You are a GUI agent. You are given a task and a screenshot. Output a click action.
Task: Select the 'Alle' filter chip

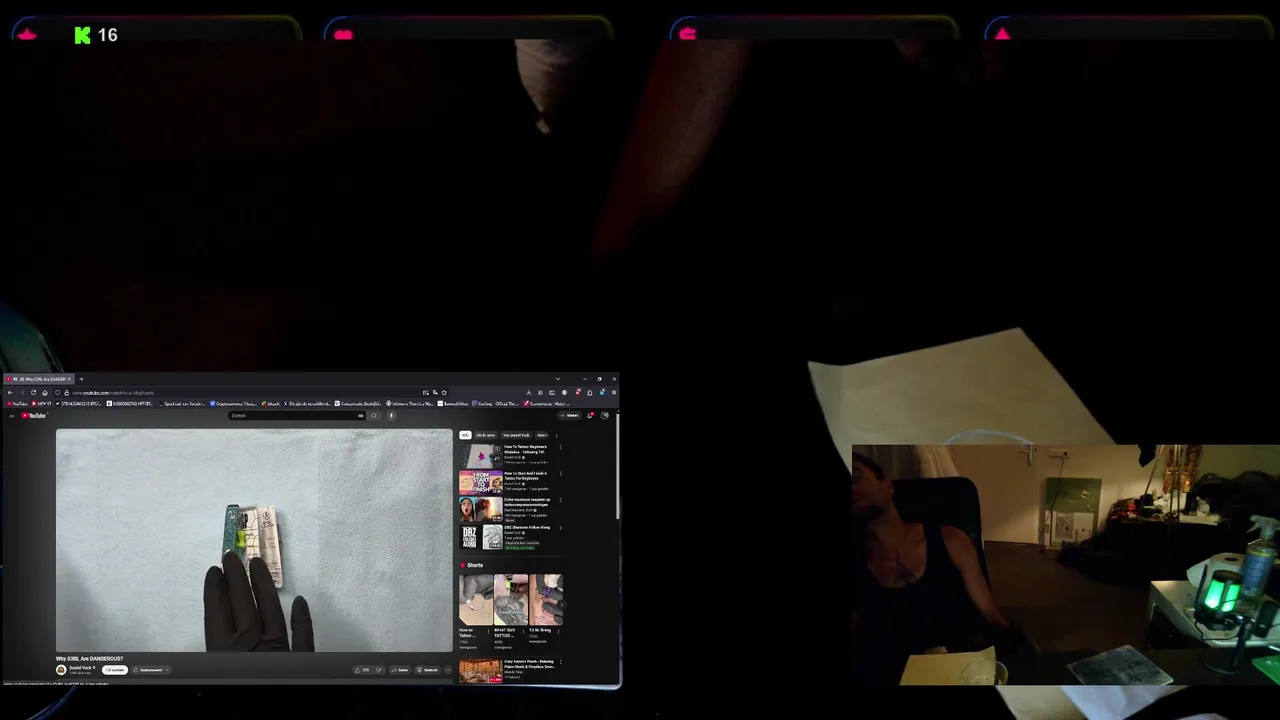[465, 435]
